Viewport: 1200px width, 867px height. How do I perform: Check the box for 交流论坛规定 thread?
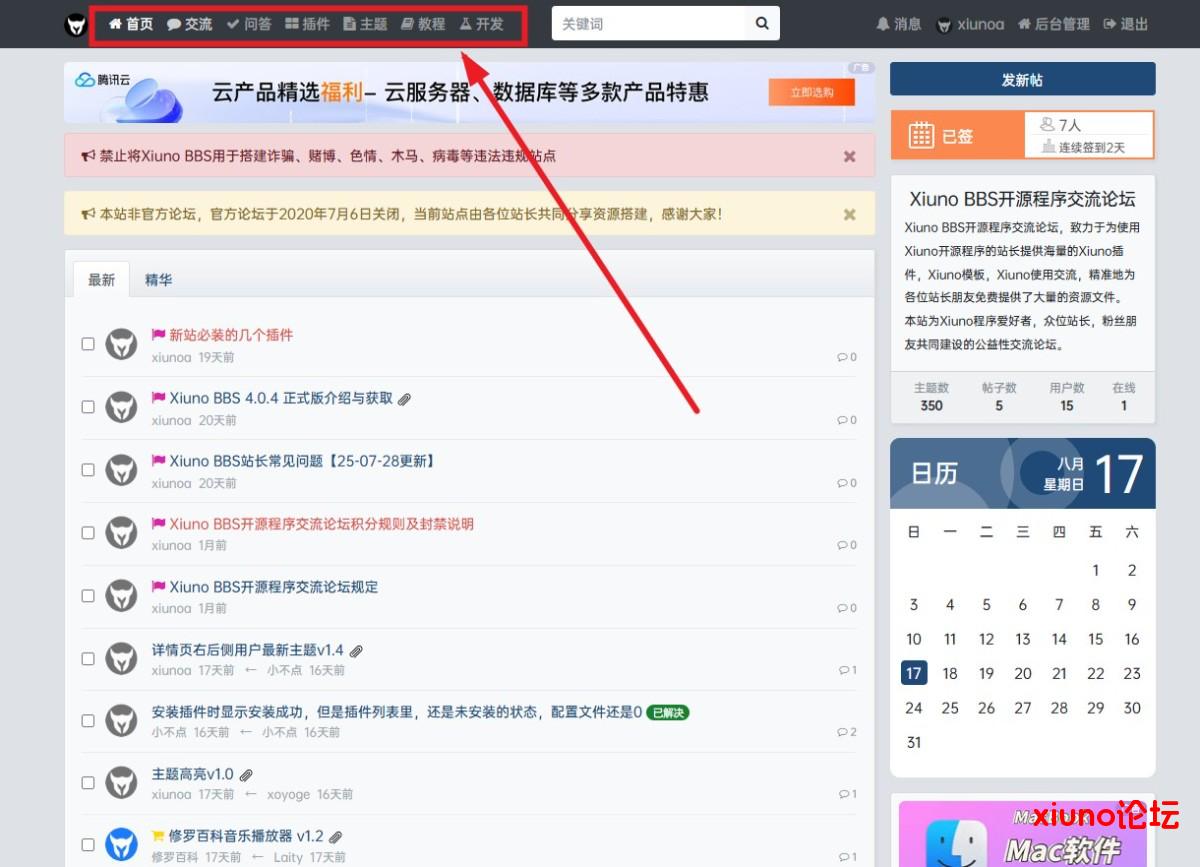(x=88, y=596)
